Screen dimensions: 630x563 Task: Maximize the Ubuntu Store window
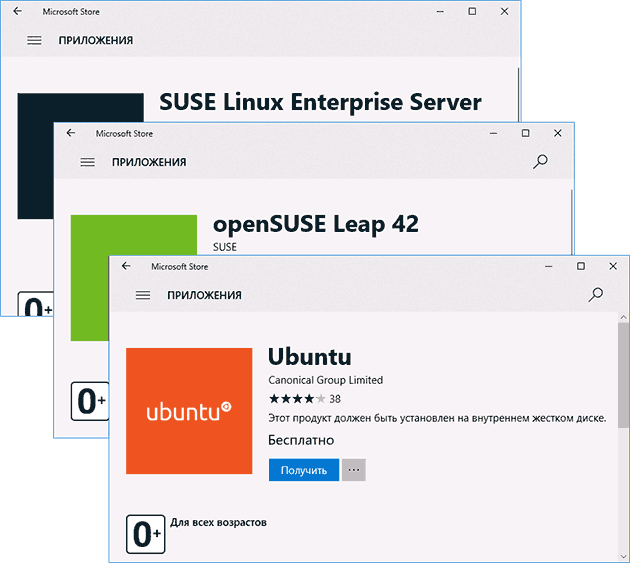pyautogui.click(x=581, y=266)
